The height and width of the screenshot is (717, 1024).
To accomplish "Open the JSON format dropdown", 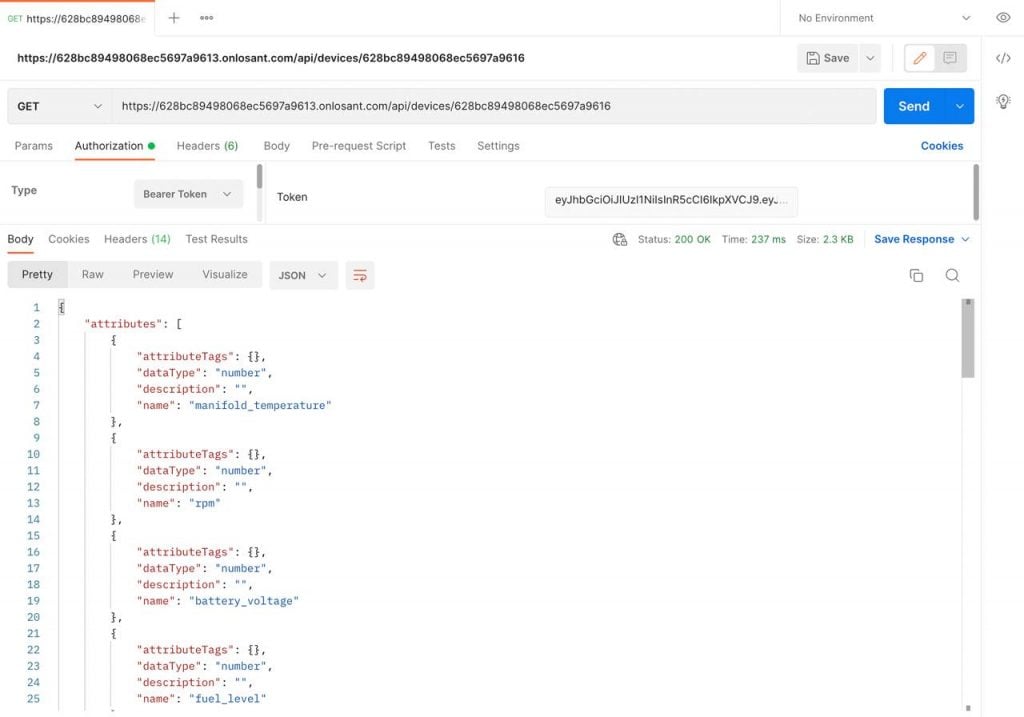I will 303,275.
